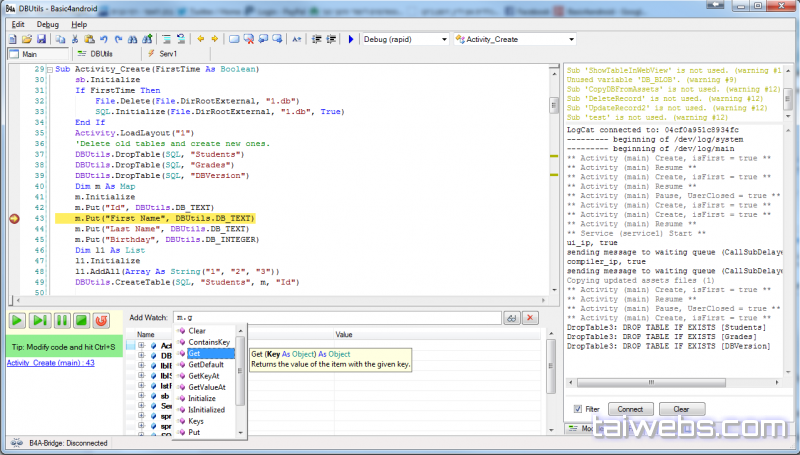Image resolution: width=800 pixels, height=455 pixels.
Task: Stop the debugging session
Action: (81, 320)
